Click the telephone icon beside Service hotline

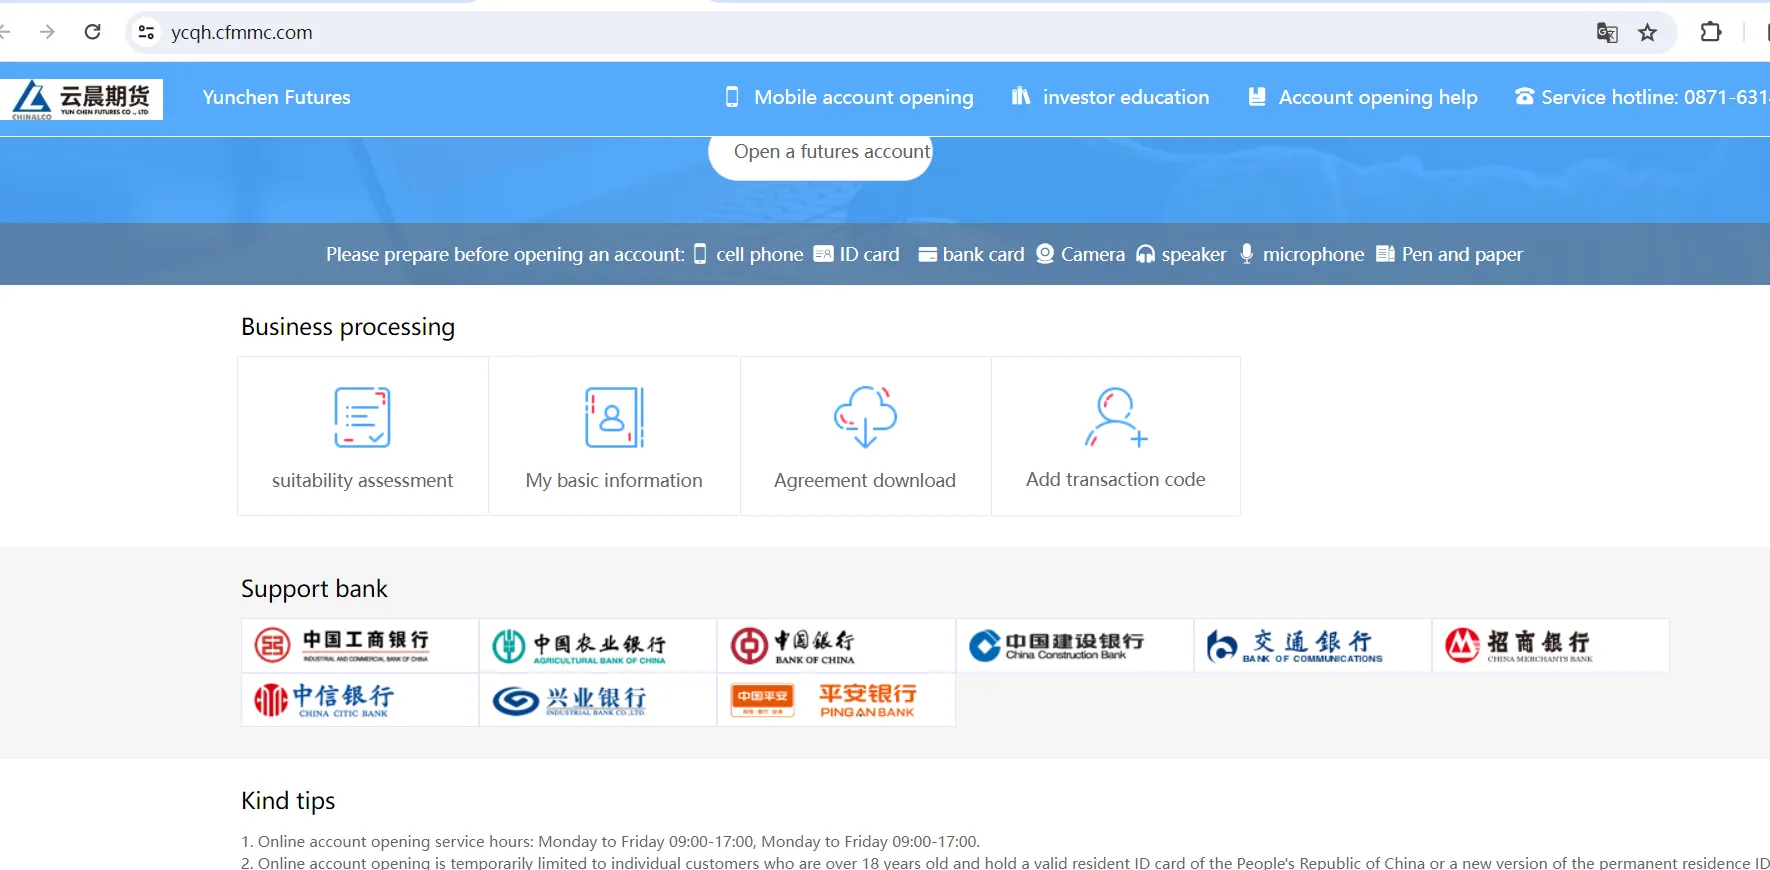tap(1524, 96)
